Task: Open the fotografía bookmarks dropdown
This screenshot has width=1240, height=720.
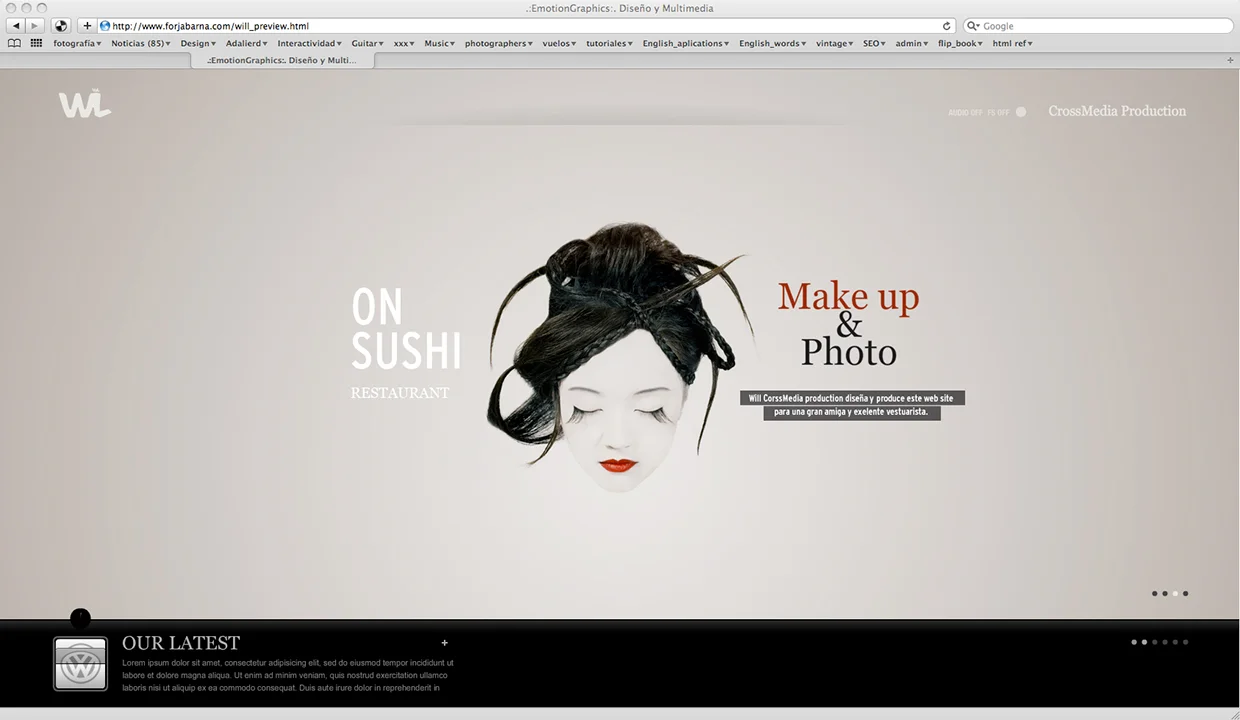Action: (77, 43)
